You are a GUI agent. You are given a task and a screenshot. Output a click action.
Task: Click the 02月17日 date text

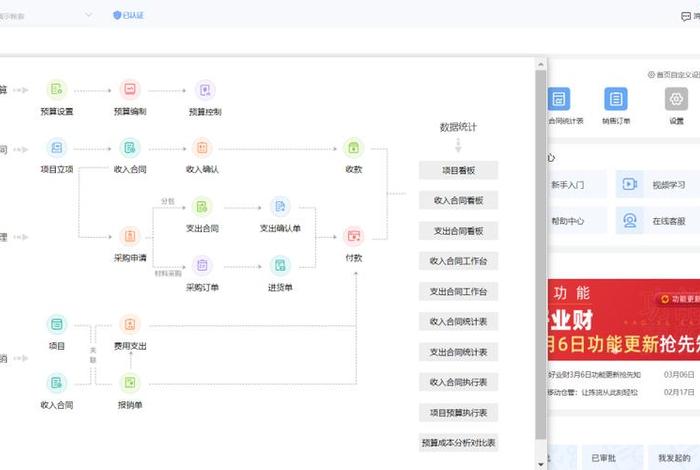pyautogui.click(x=679, y=392)
